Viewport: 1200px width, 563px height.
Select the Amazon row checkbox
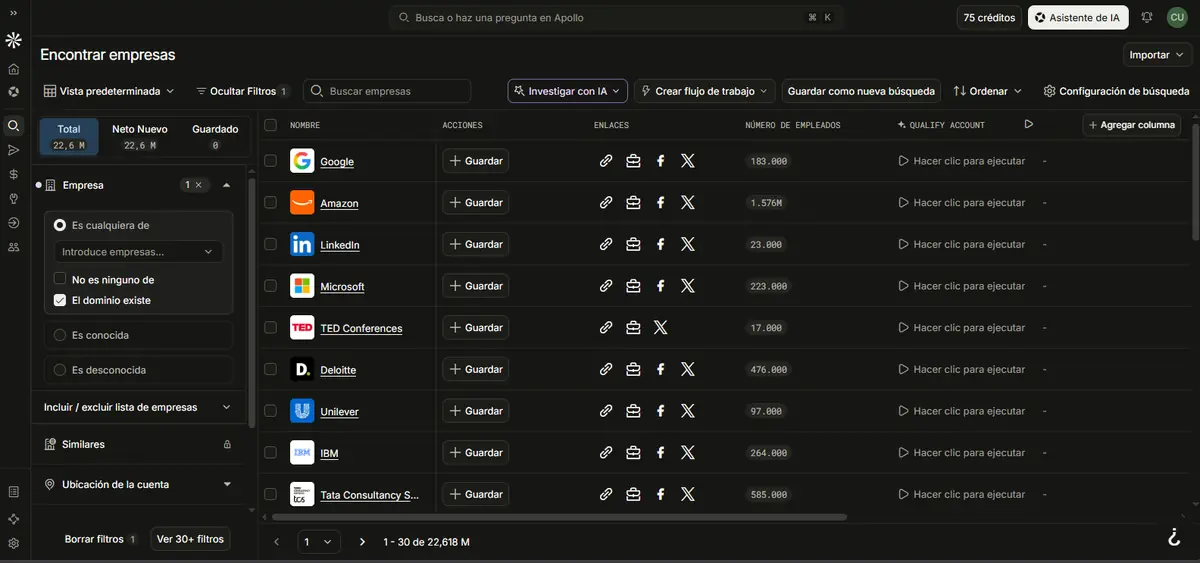tap(270, 202)
